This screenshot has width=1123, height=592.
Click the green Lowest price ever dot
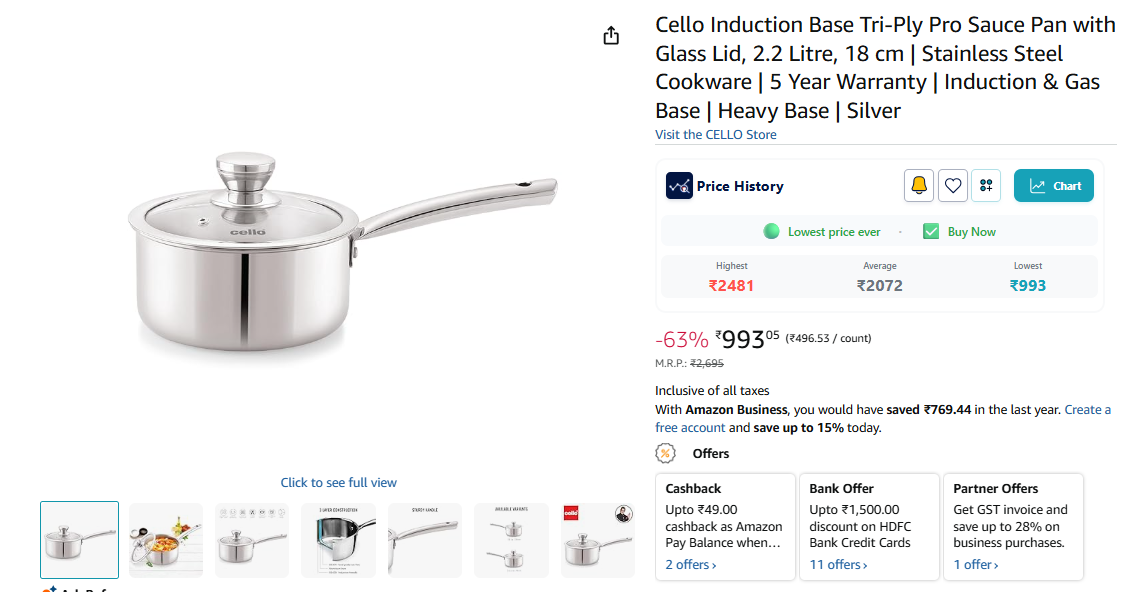point(771,232)
